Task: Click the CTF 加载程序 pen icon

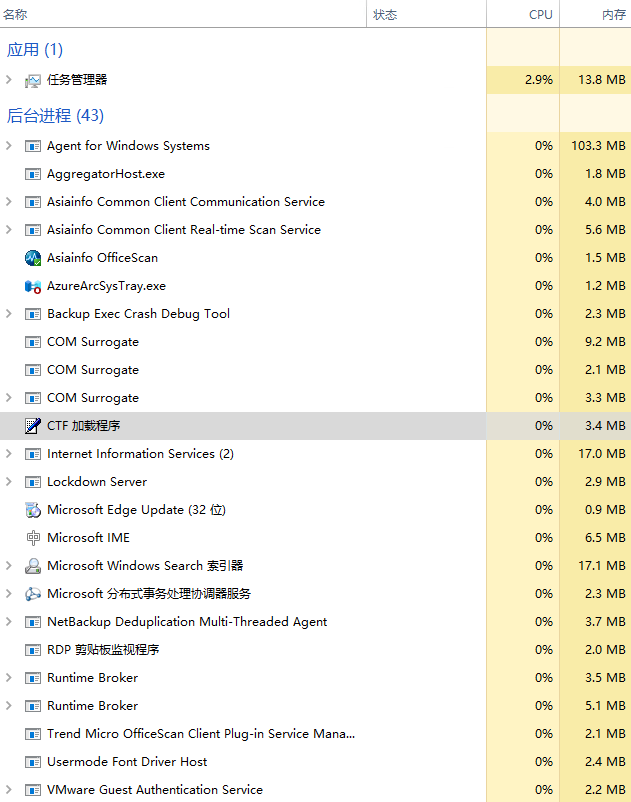Action: 33,426
